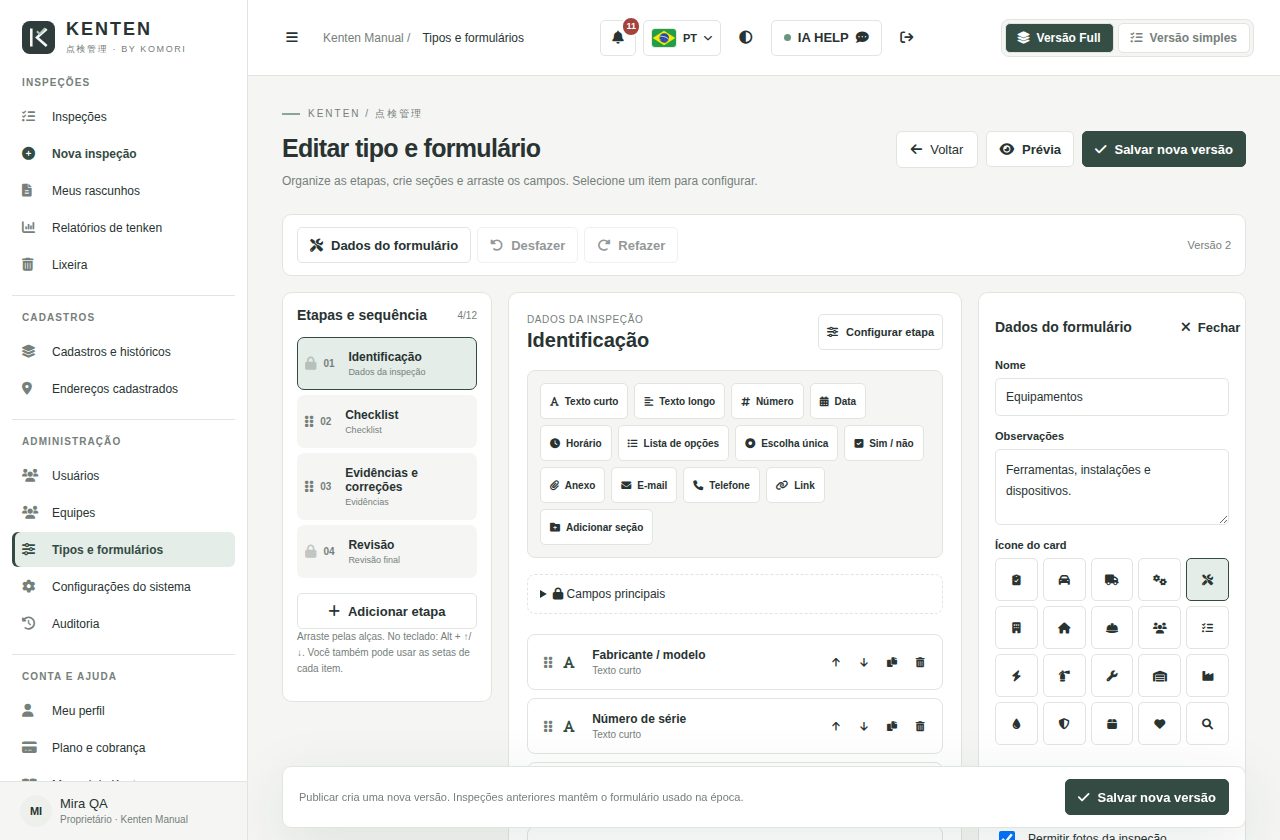Open the Prévia preview
The width and height of the screenshot is (1280, 840).
[x=1030, y=150]
